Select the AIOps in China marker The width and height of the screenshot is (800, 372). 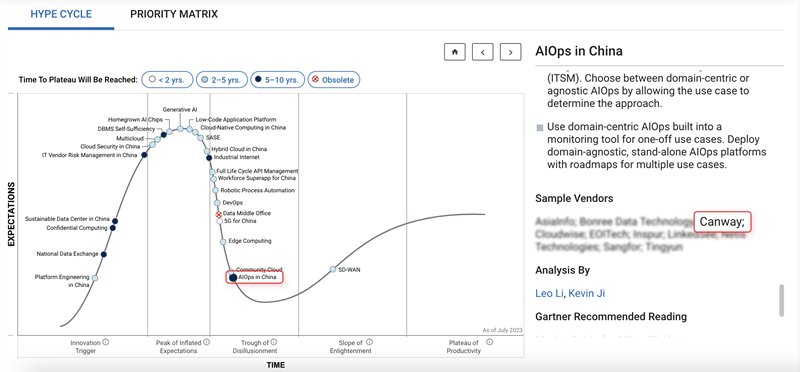[x=233, y=278]
